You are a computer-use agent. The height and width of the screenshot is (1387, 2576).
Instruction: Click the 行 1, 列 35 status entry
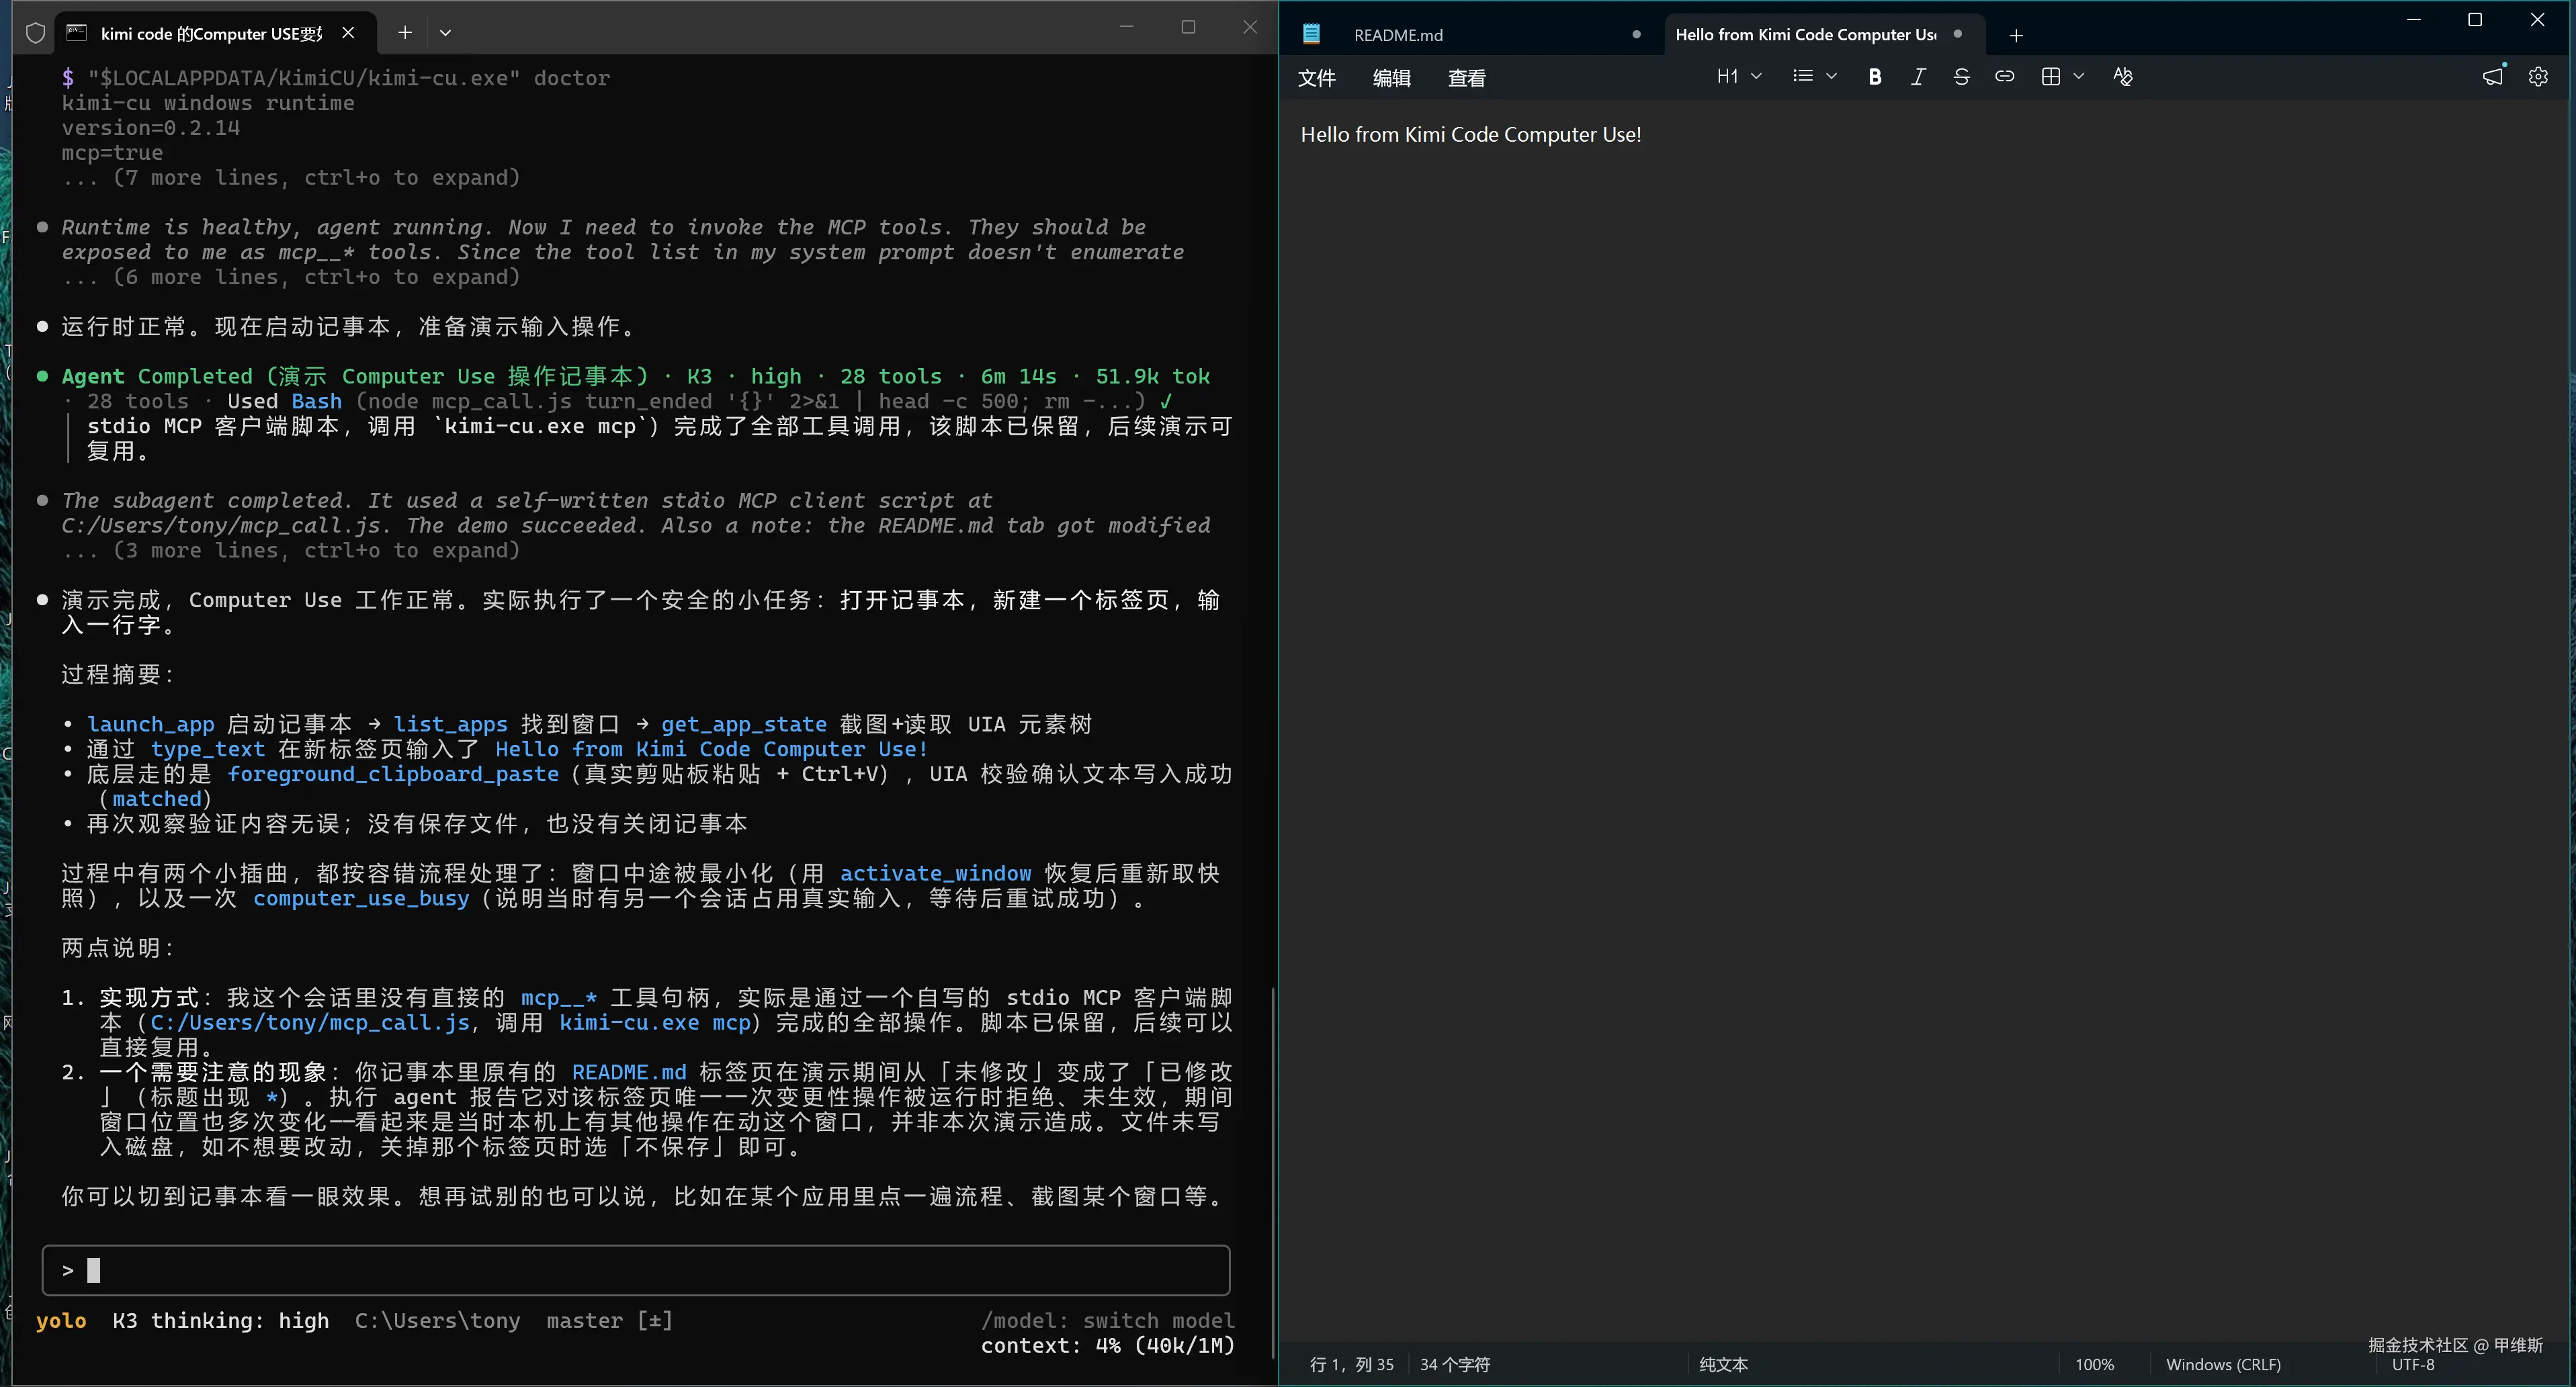[x=1352, y=1364]
